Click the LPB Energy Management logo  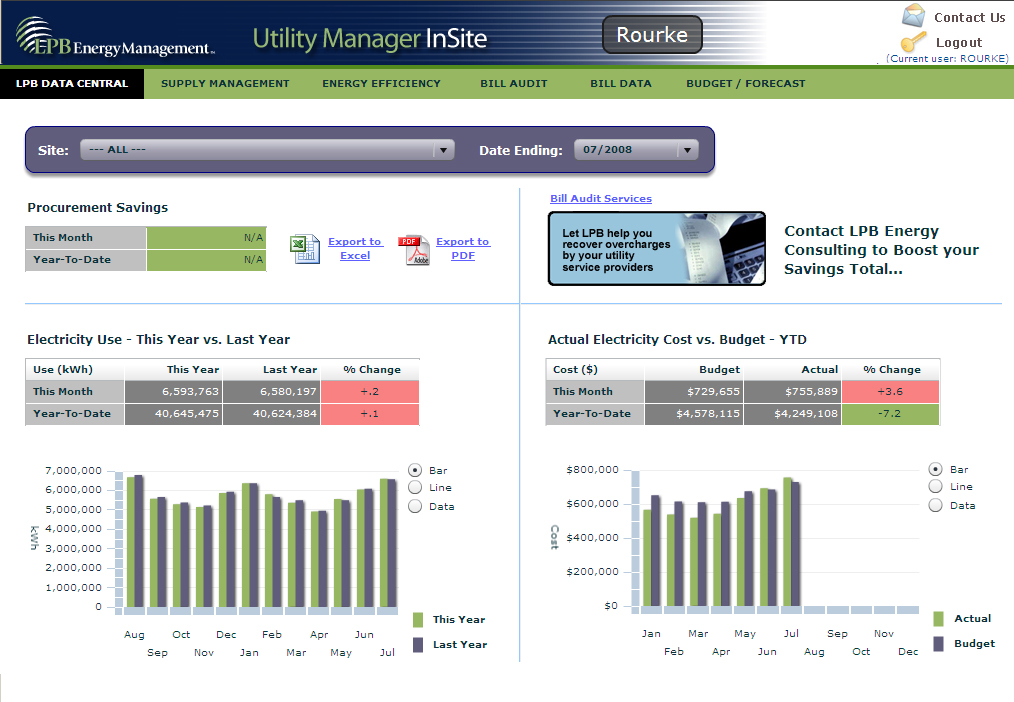pyautogui.click(x=115, y=36)
